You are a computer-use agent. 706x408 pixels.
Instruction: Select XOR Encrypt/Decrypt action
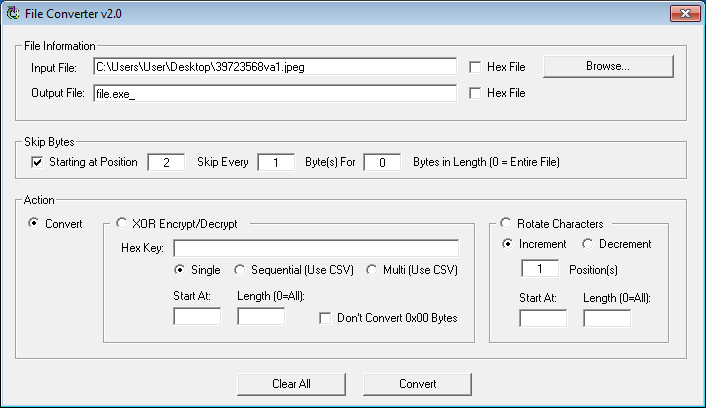[x=123, y=224]
